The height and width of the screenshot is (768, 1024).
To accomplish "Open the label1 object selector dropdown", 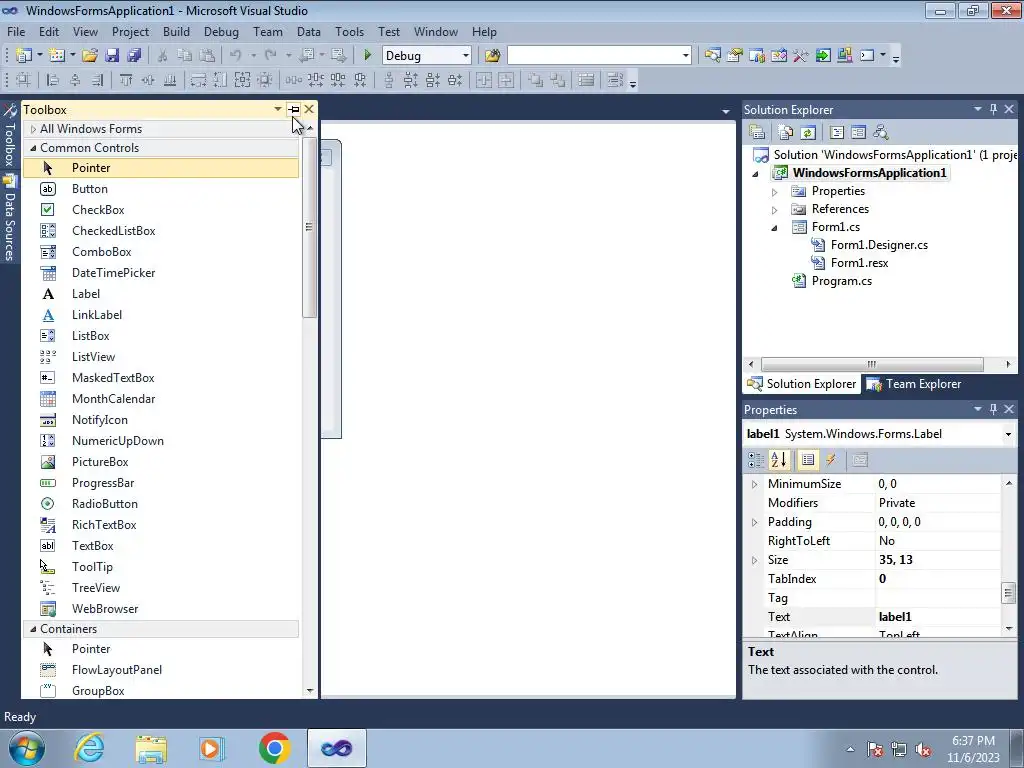I will point(1008,434).
